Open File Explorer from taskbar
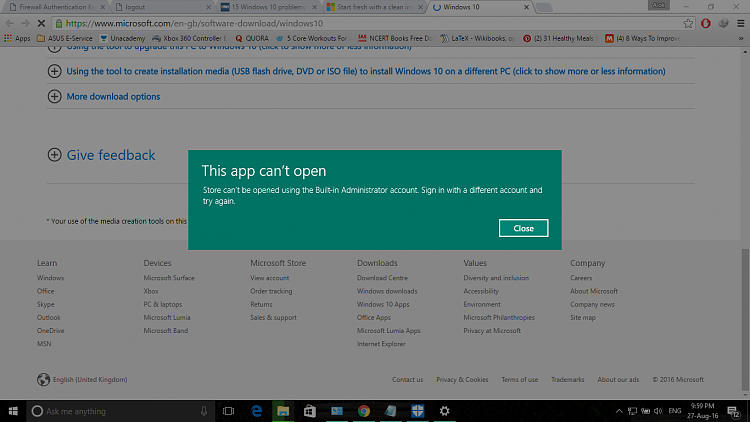 pyautogui.click(x=283, y=411)
